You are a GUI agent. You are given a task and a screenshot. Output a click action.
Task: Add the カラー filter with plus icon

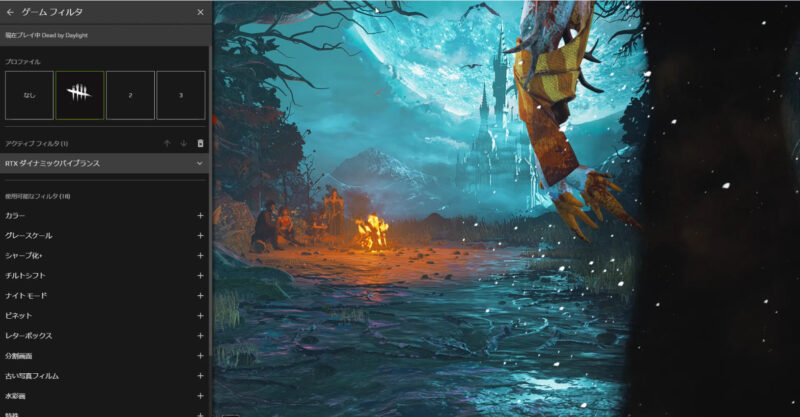click(200, 216)
